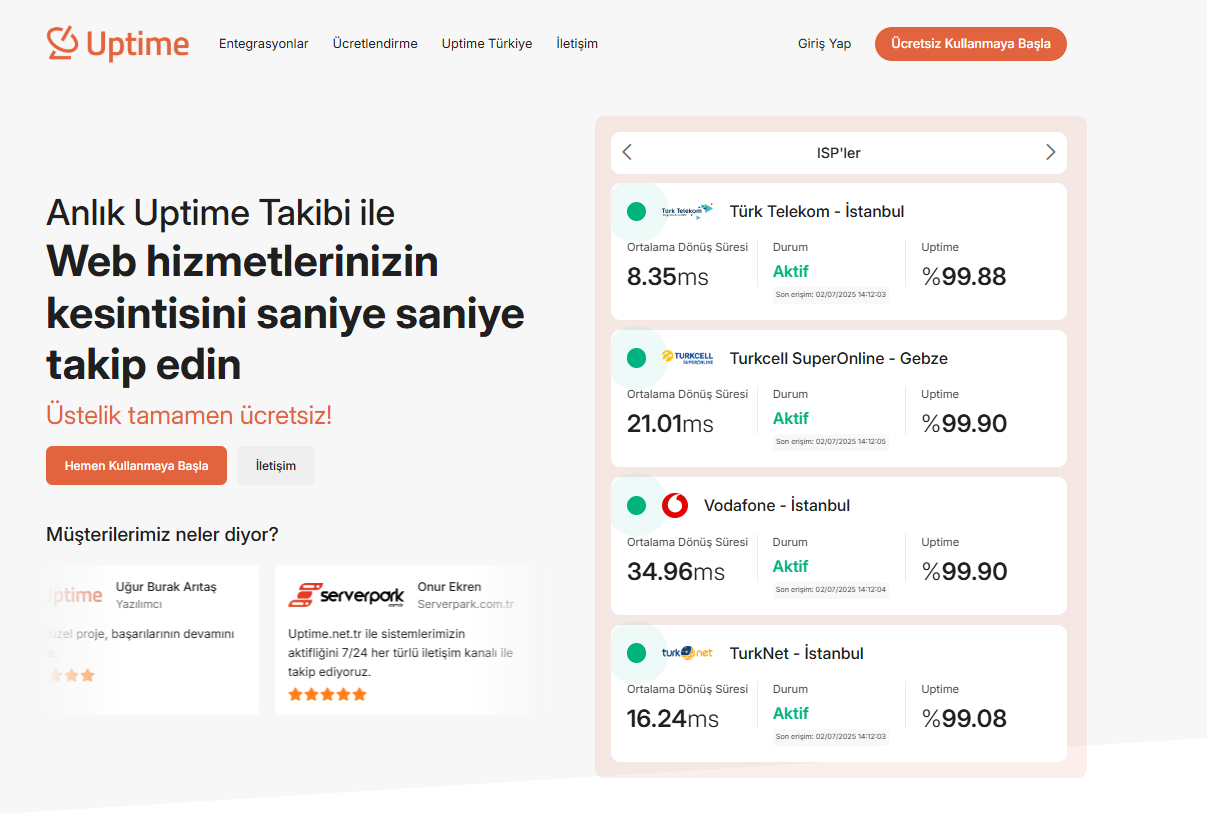This screenshot has height=822, width=1207.
Task: Click the Serverpark logo in the testimonial
Action: [x=346, y=595]
